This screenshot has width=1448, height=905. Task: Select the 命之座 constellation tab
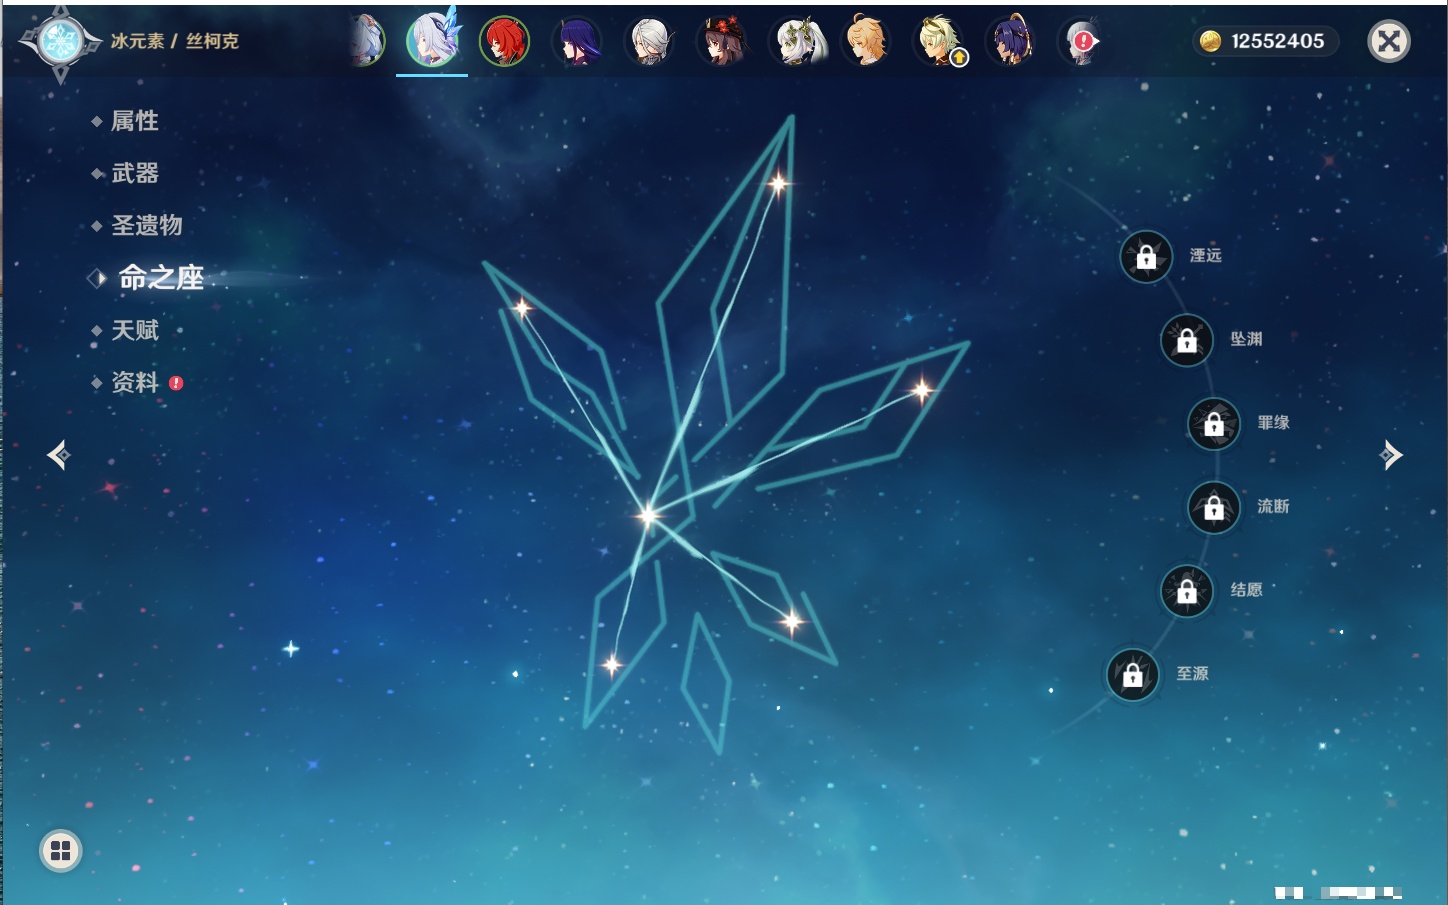click(161, 278)
